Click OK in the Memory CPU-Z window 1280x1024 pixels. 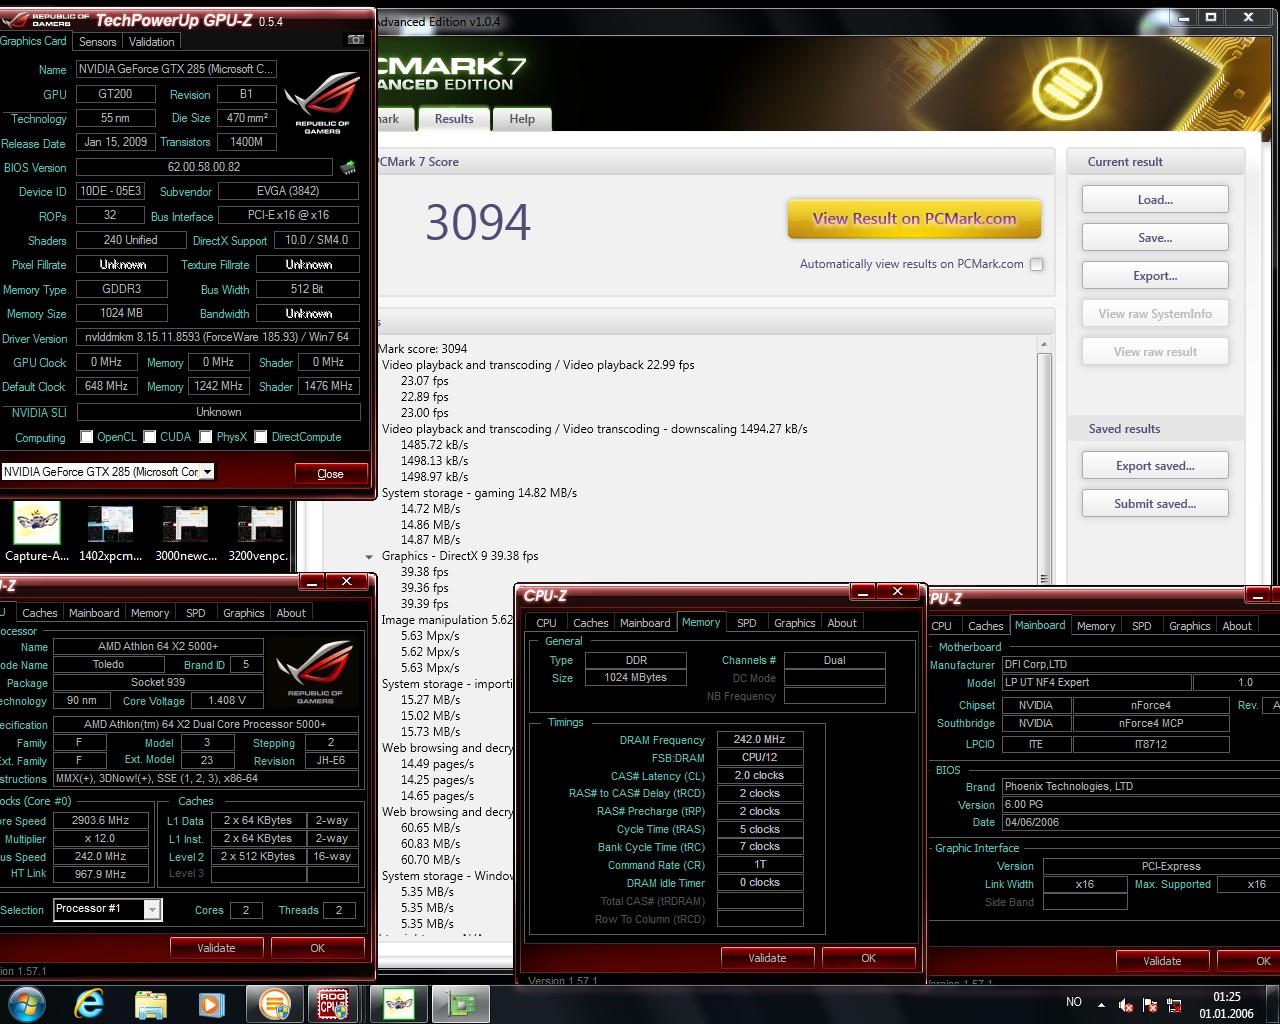(x=868, y=958)
